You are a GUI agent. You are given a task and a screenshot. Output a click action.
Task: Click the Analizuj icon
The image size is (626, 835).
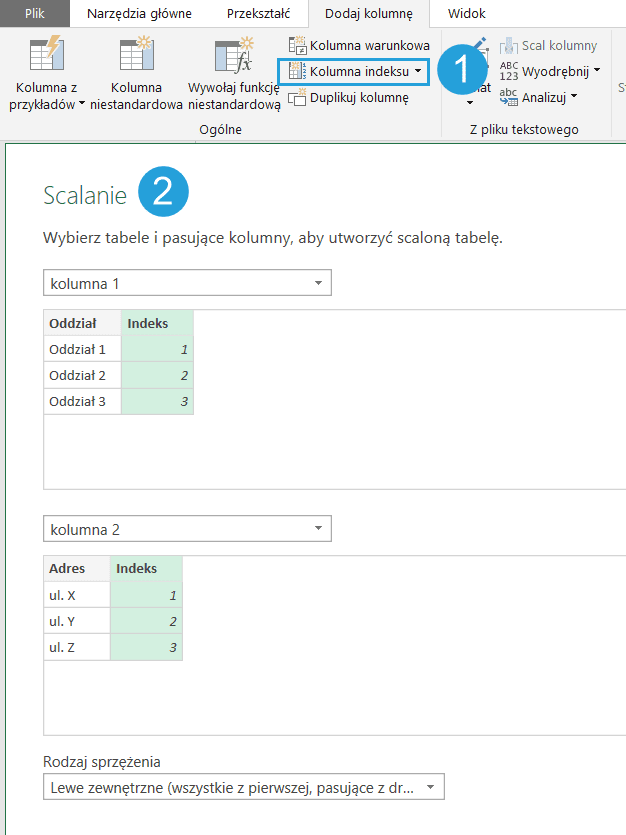tap(509, 97)
